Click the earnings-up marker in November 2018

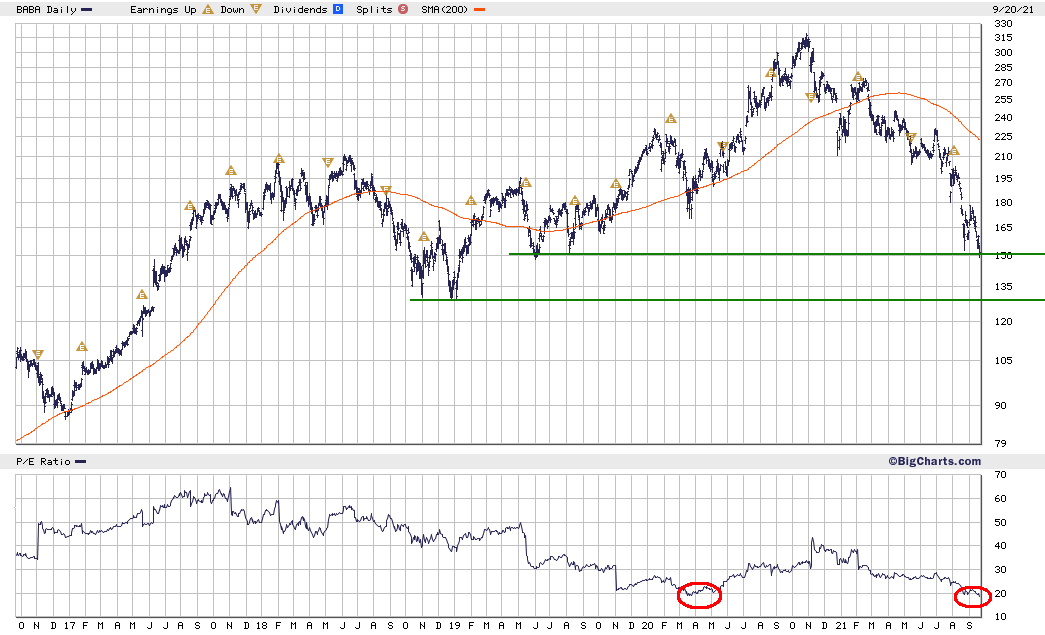424,237
